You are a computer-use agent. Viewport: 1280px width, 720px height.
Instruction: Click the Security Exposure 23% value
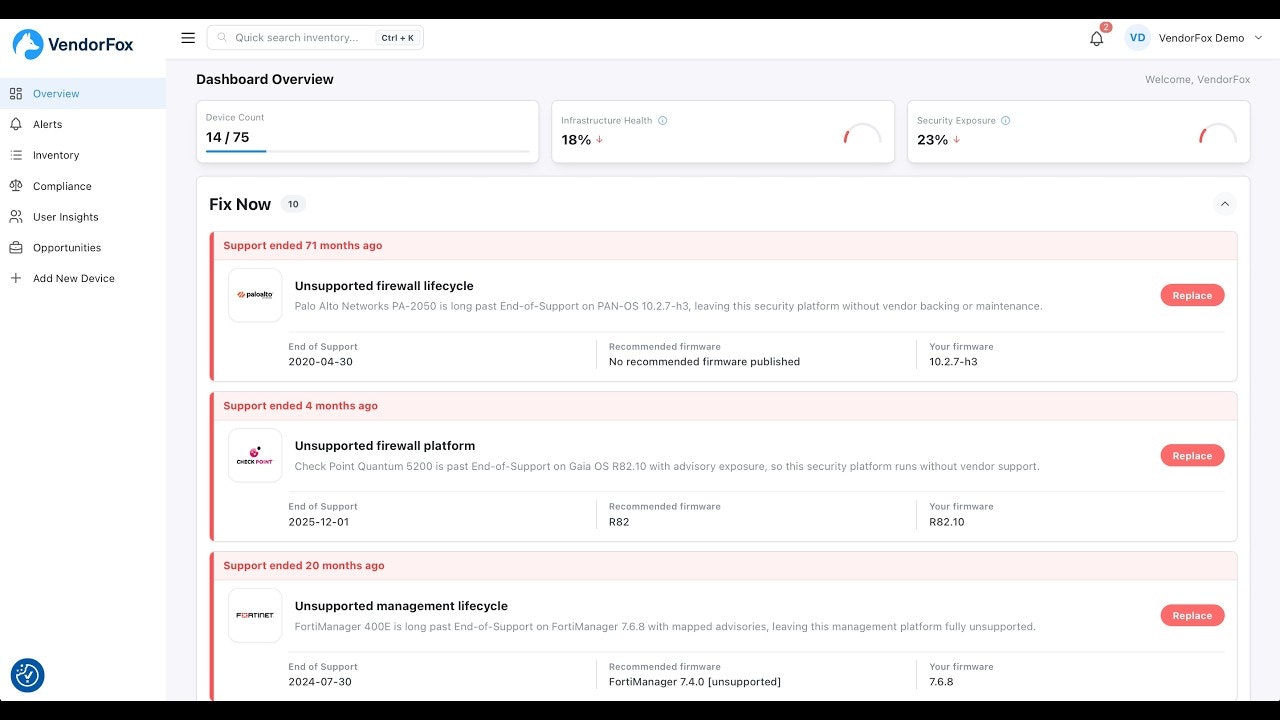(x=932, y=140)
